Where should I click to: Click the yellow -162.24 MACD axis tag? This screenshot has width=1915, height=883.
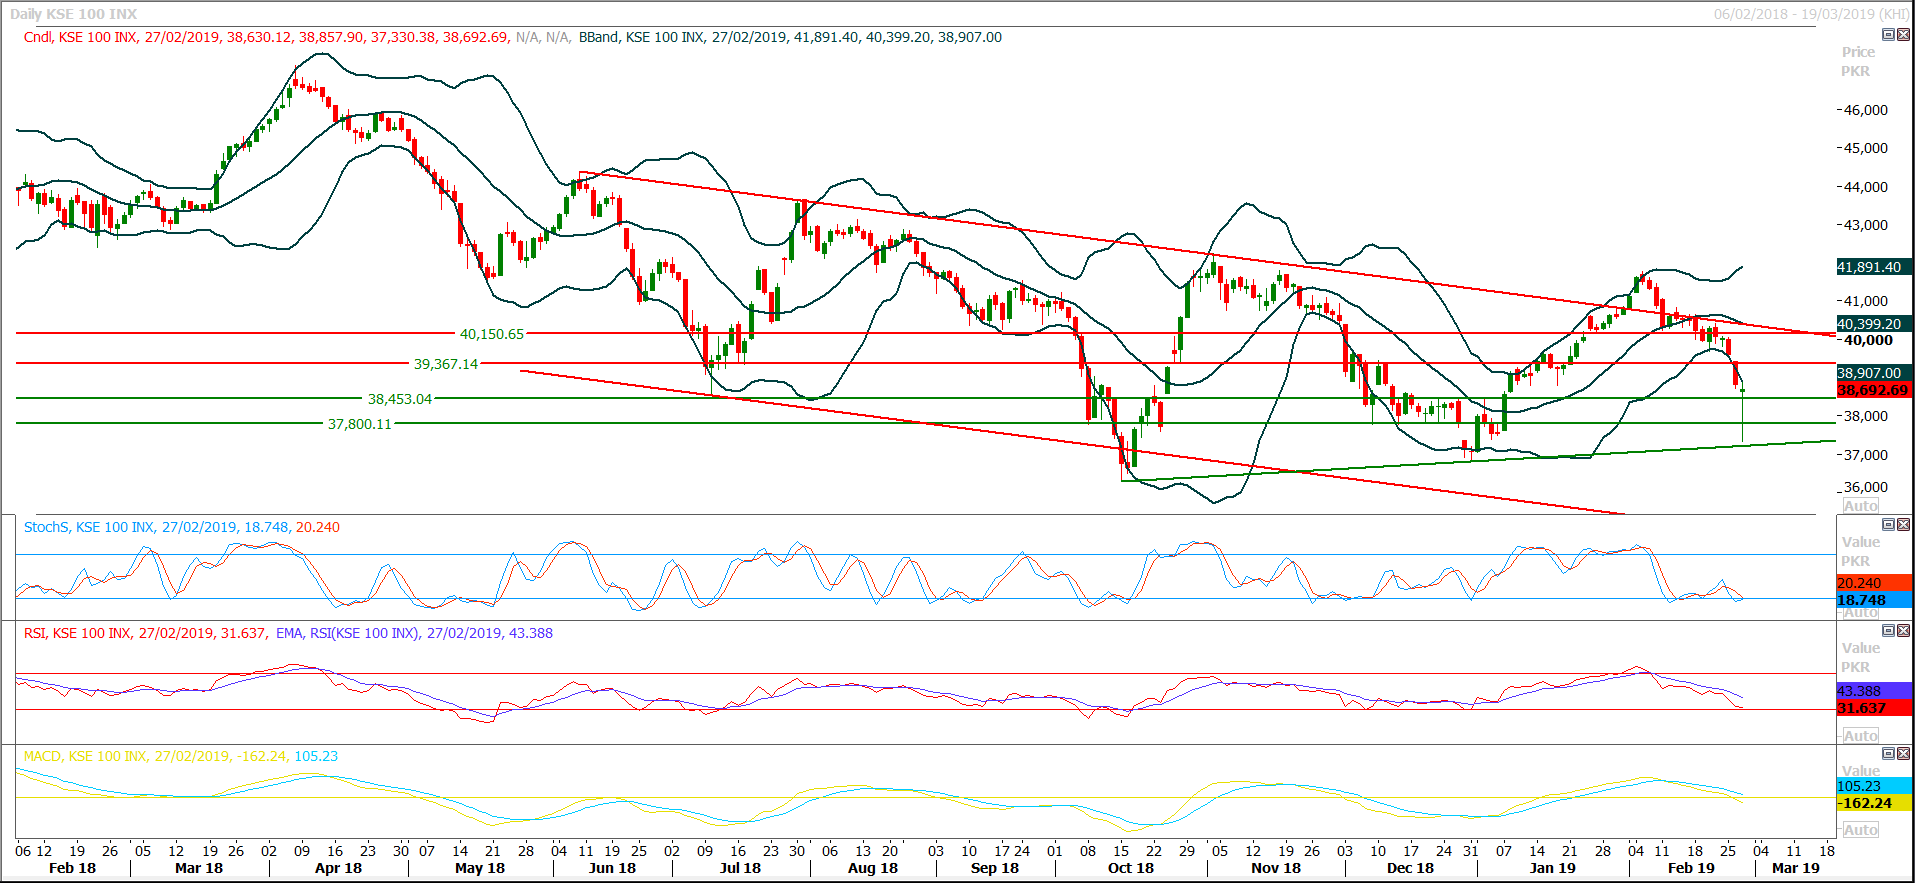pos(1874,803)
